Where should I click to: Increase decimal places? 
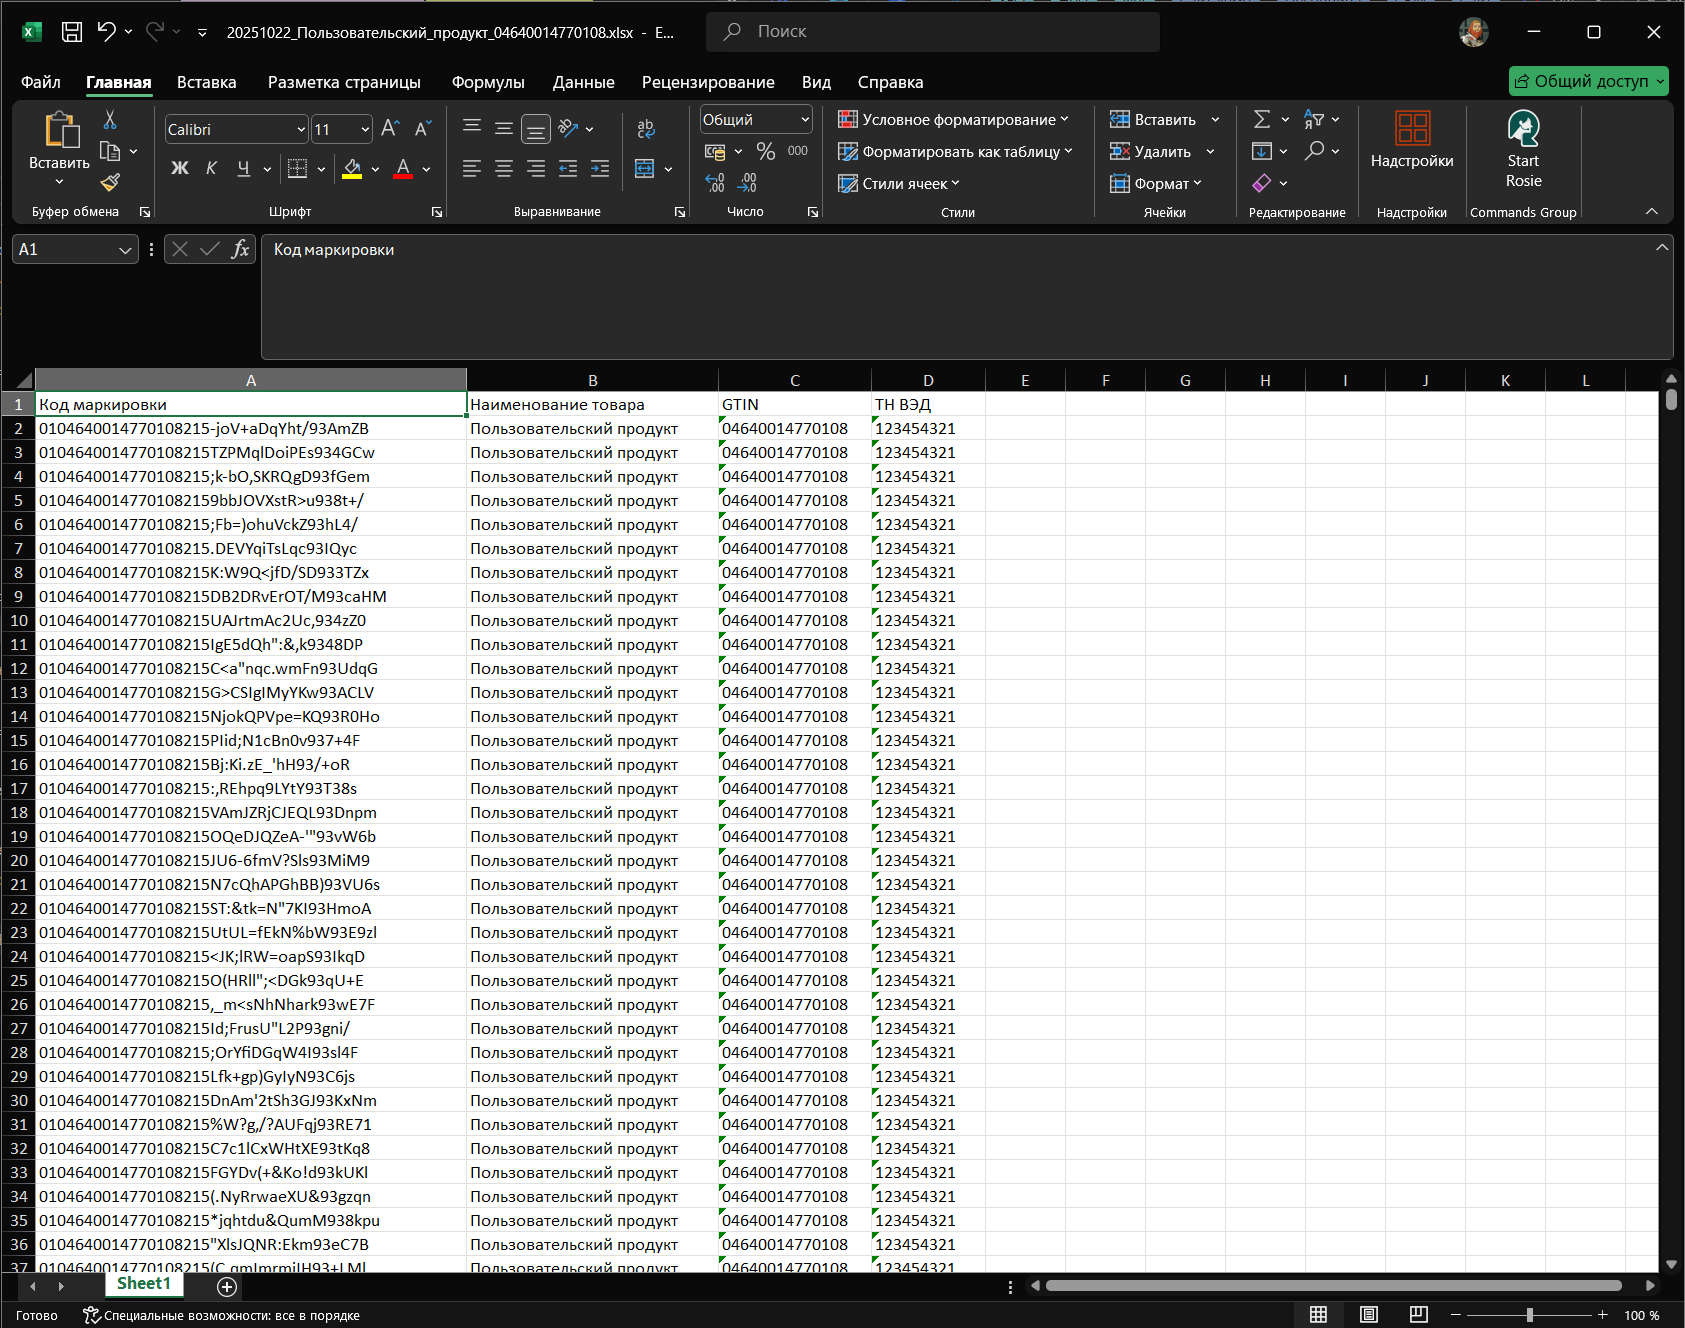[x=716, y=184]
